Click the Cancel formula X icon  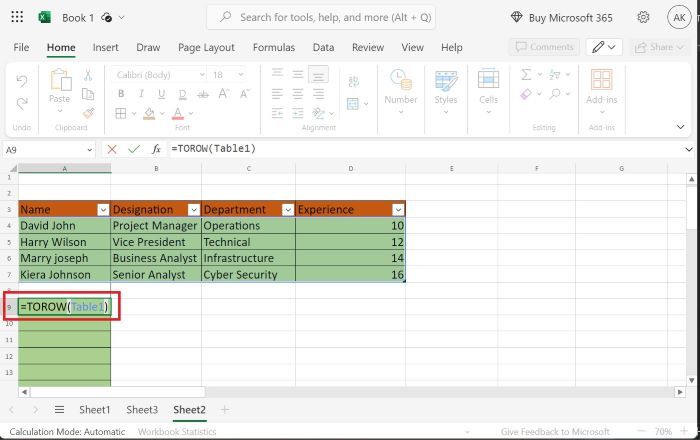pyautogui.click(x=112, y=149)
